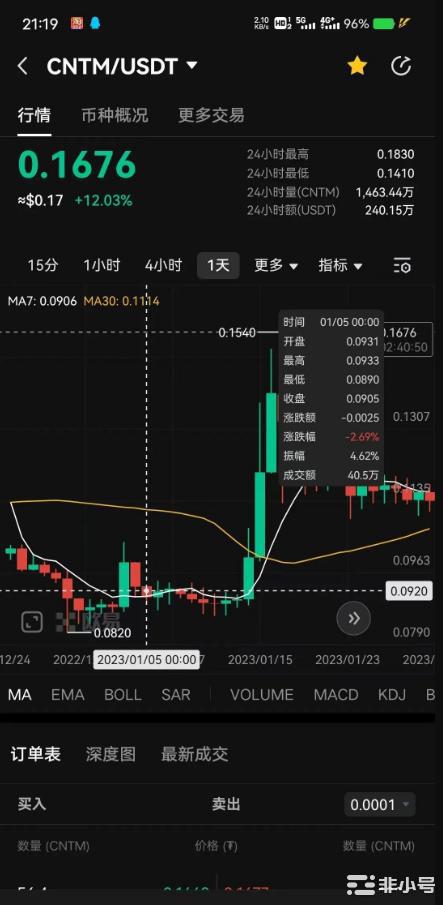Toggle the BOLL indicator
This screenshot has width=443, height=905.
click(x=123, y=695)
